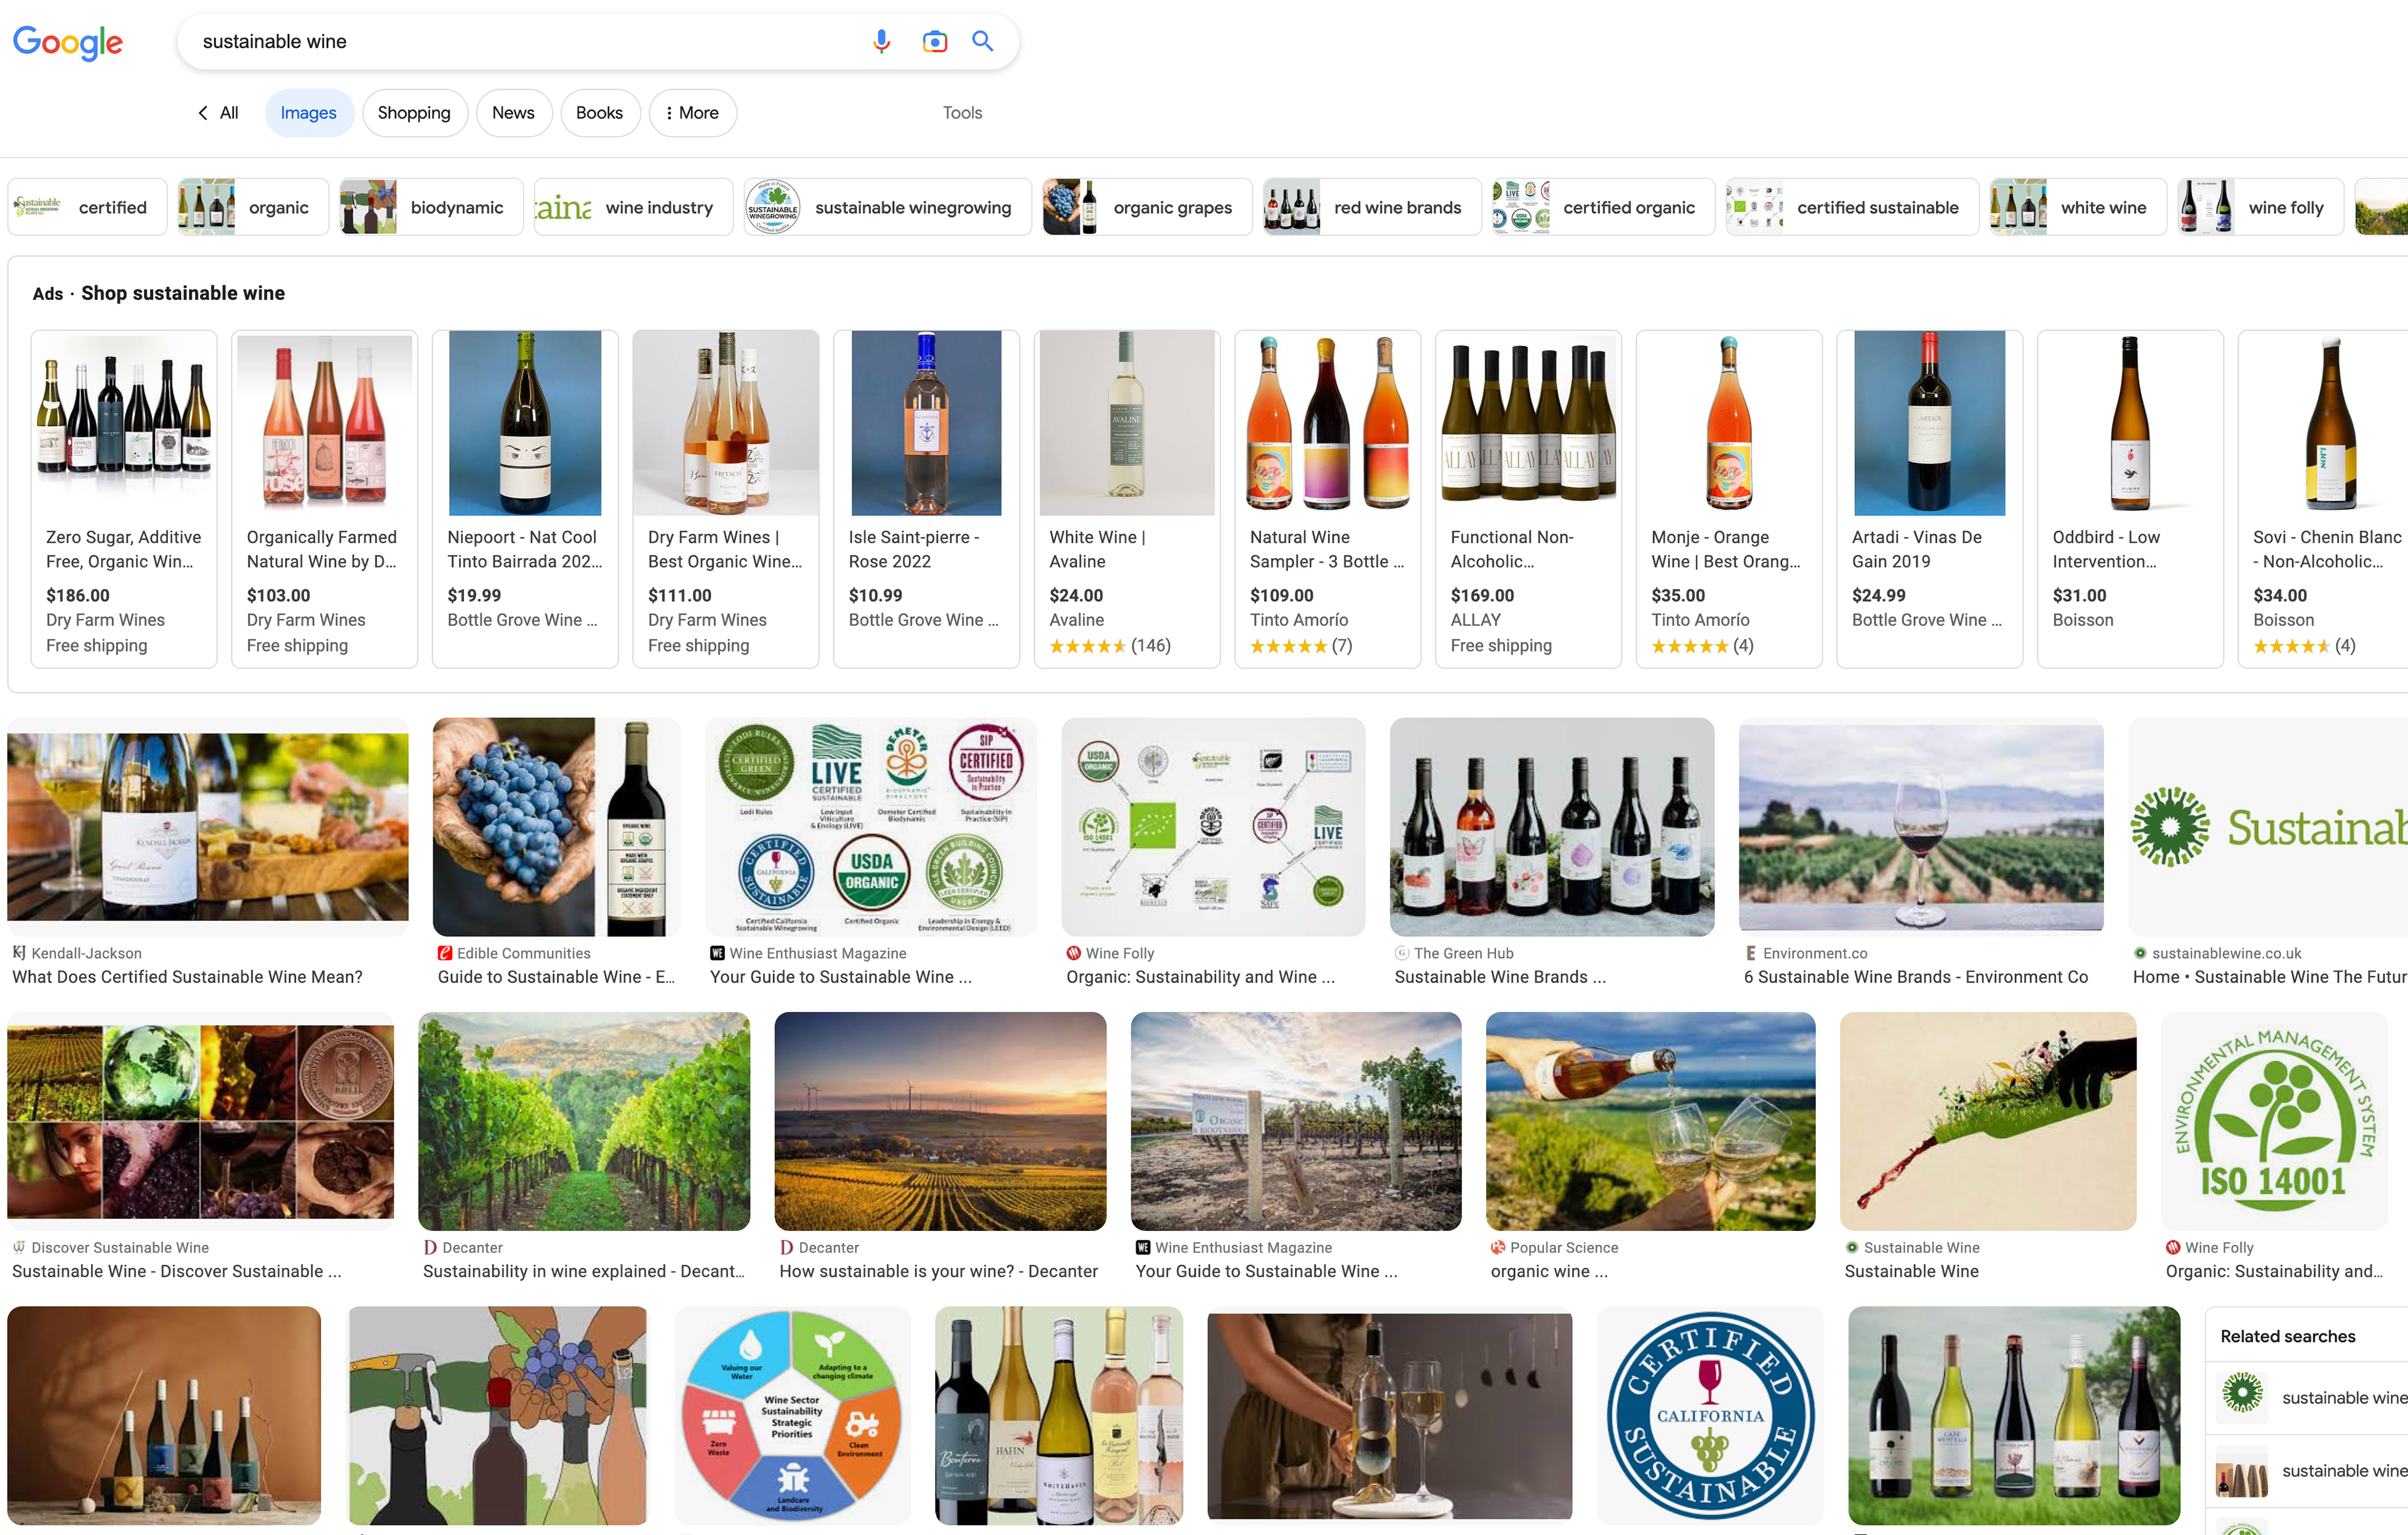
Task: Filter by the certified chip
Action: coord(87,207)
